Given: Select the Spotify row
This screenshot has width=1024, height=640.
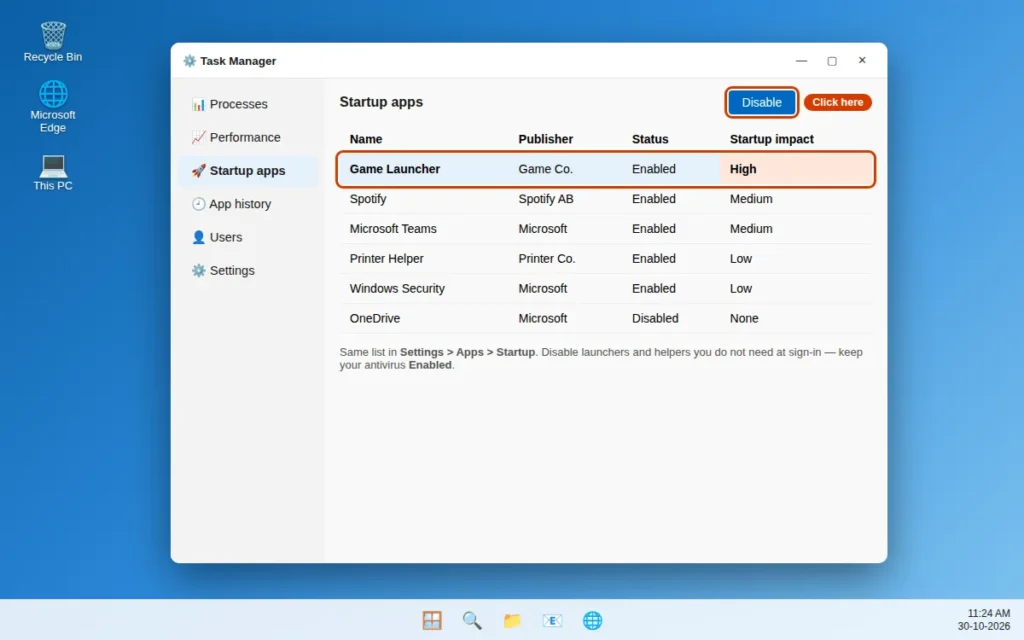Looking at the screenshot, I should click(x=605, y=199).
